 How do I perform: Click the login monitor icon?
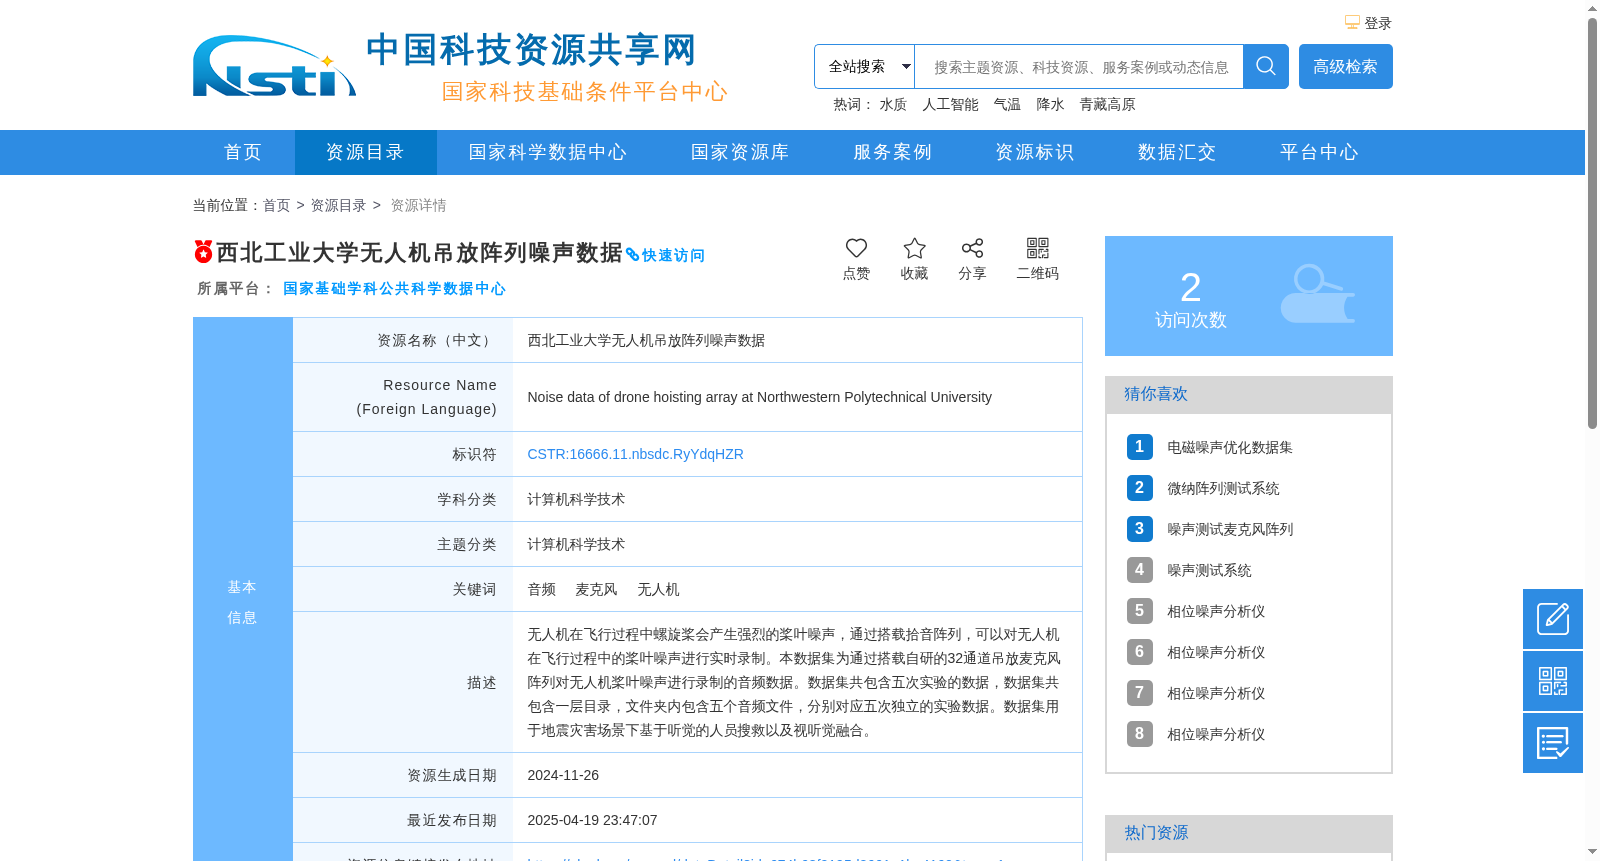pyautogui.click(x=1352, y=22)
